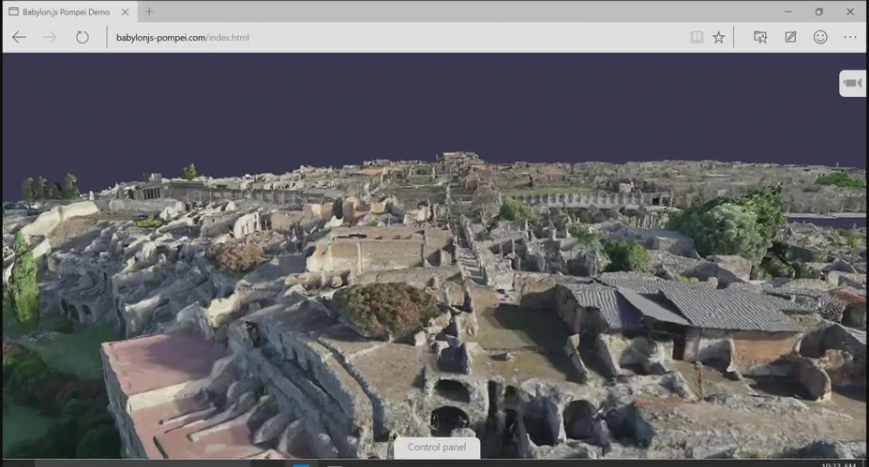Close the browser window
869x467 pixels.
tap(850, 11)
